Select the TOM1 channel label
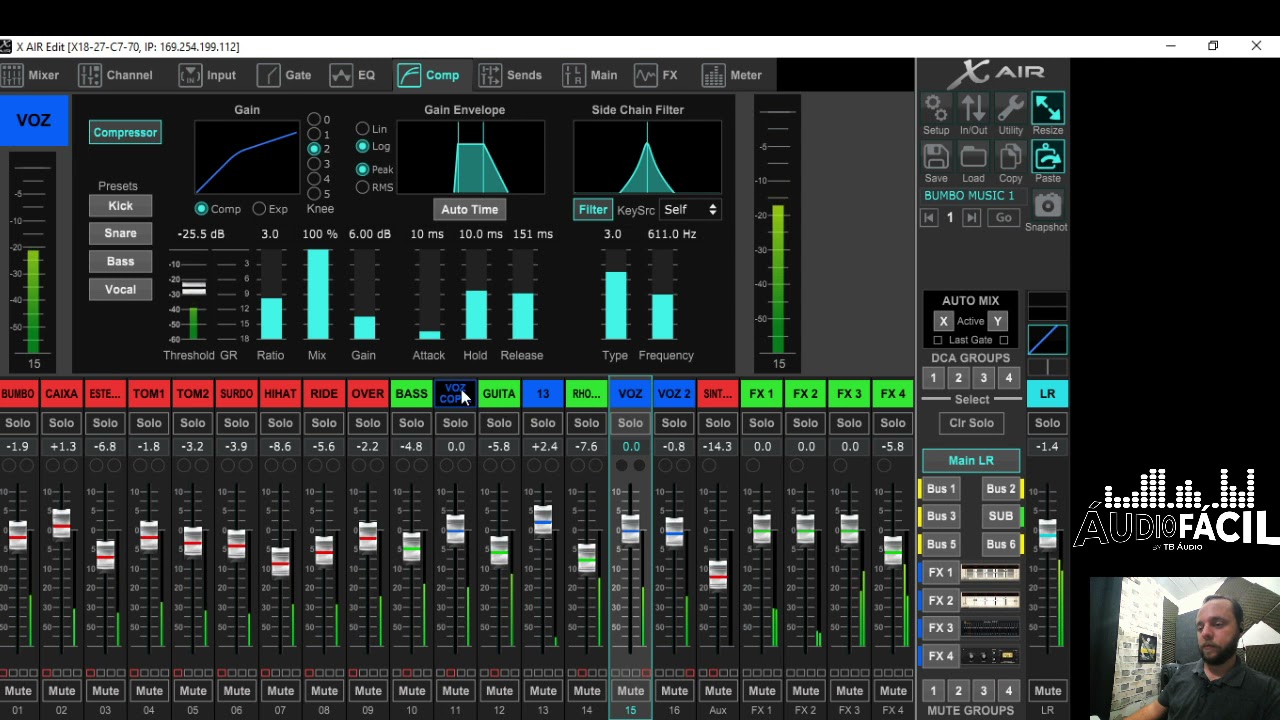 point(149,394)
